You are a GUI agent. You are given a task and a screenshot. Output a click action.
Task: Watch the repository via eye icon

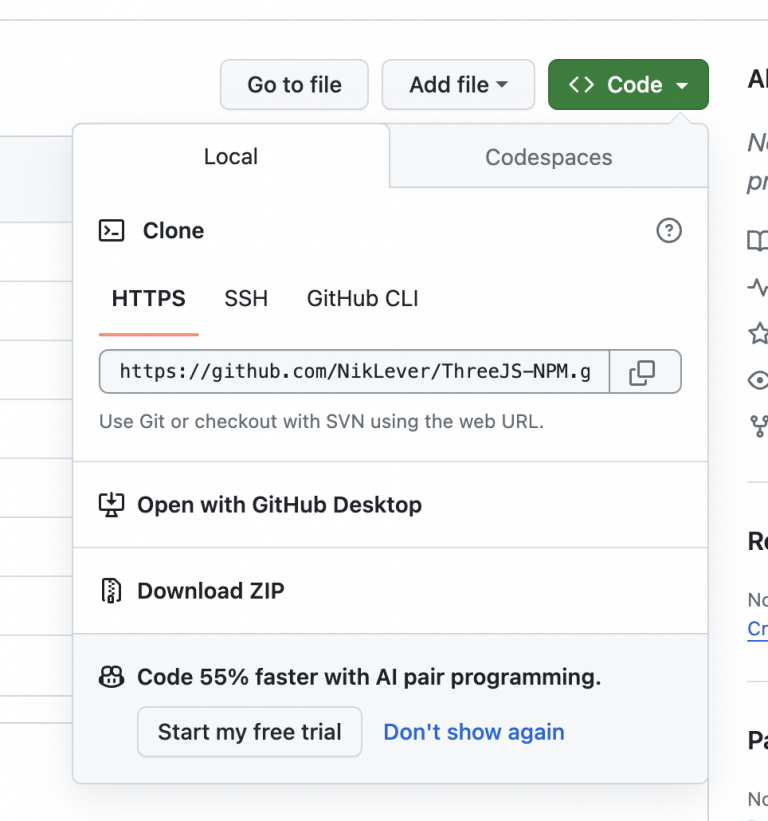point(757,380)
